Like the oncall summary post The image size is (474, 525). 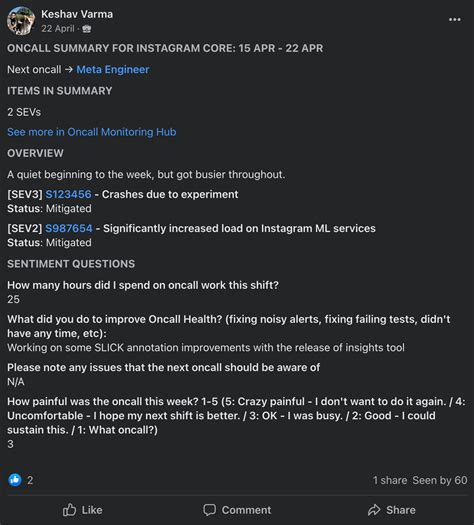82,510
